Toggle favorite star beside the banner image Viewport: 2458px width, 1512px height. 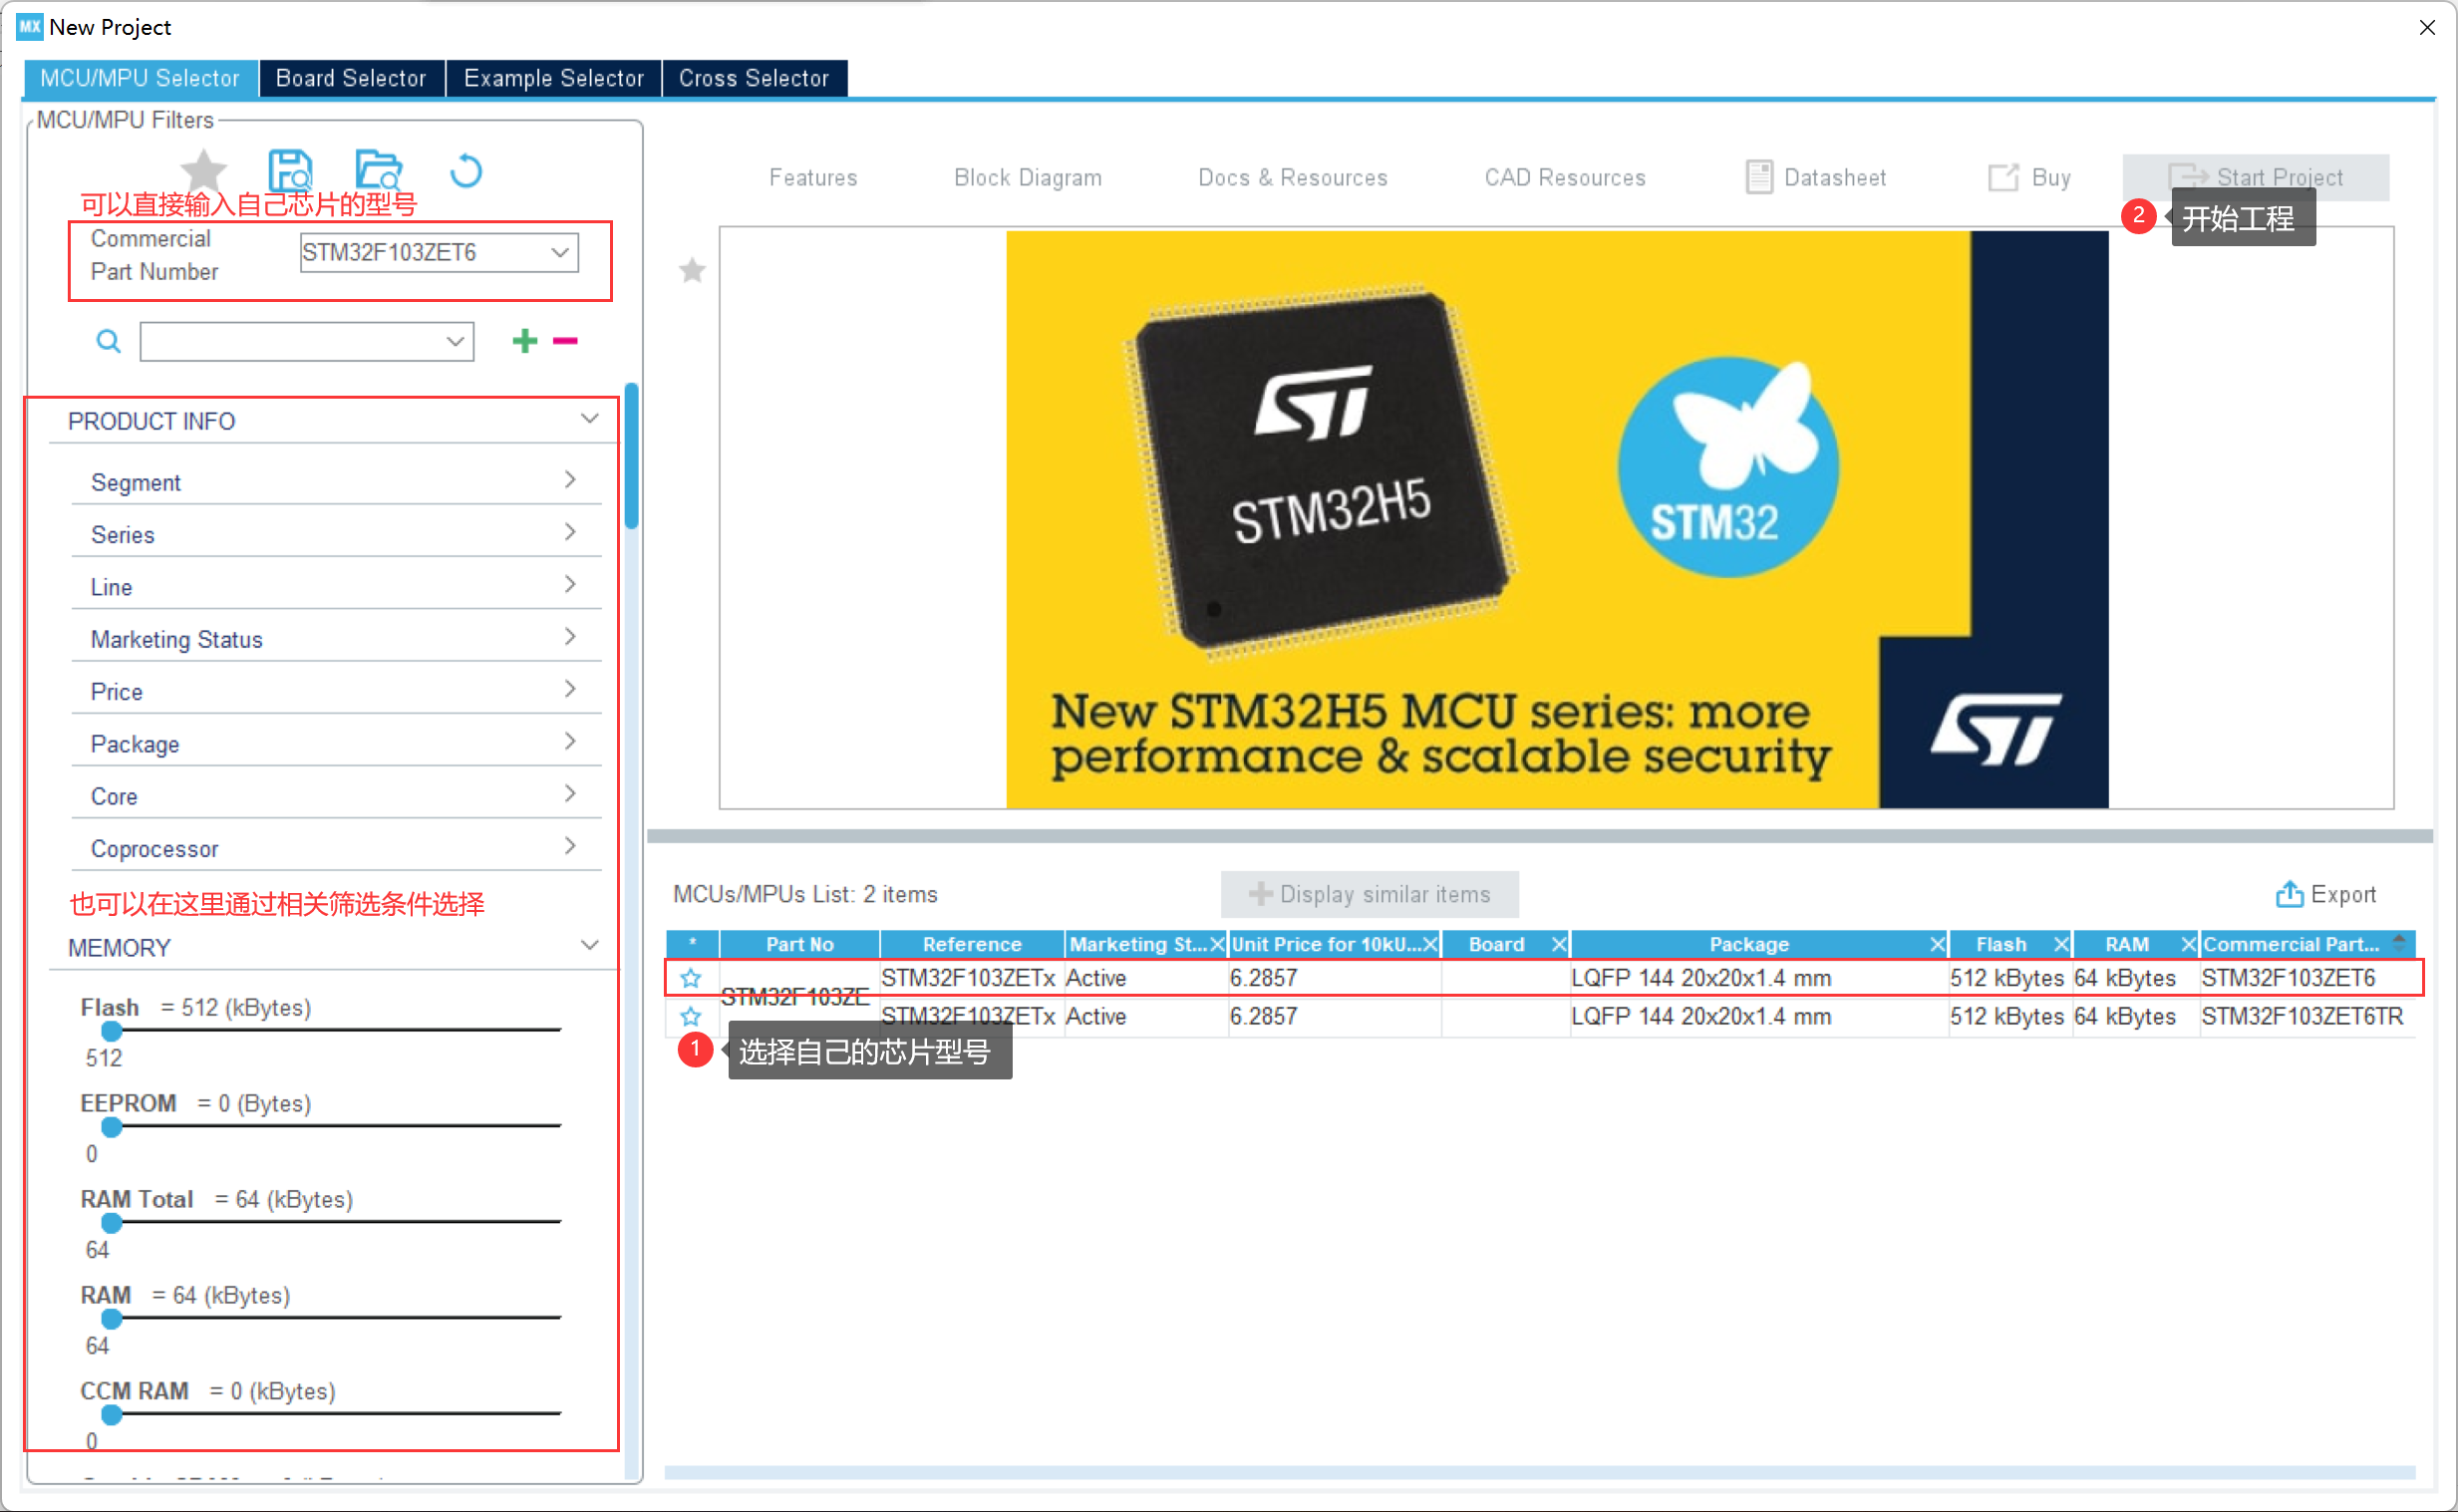(x=692, y=270)
